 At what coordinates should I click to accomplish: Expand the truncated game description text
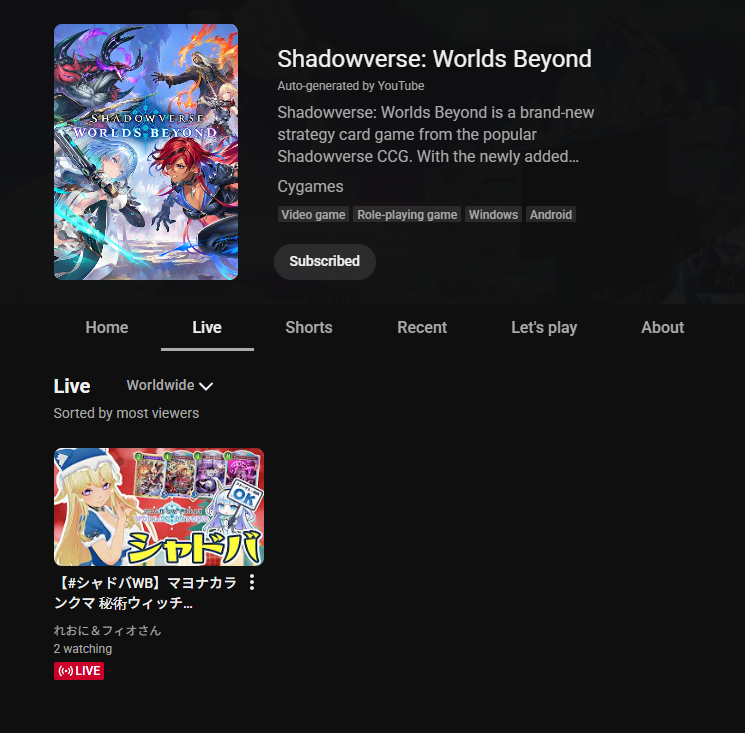[436, 134]
